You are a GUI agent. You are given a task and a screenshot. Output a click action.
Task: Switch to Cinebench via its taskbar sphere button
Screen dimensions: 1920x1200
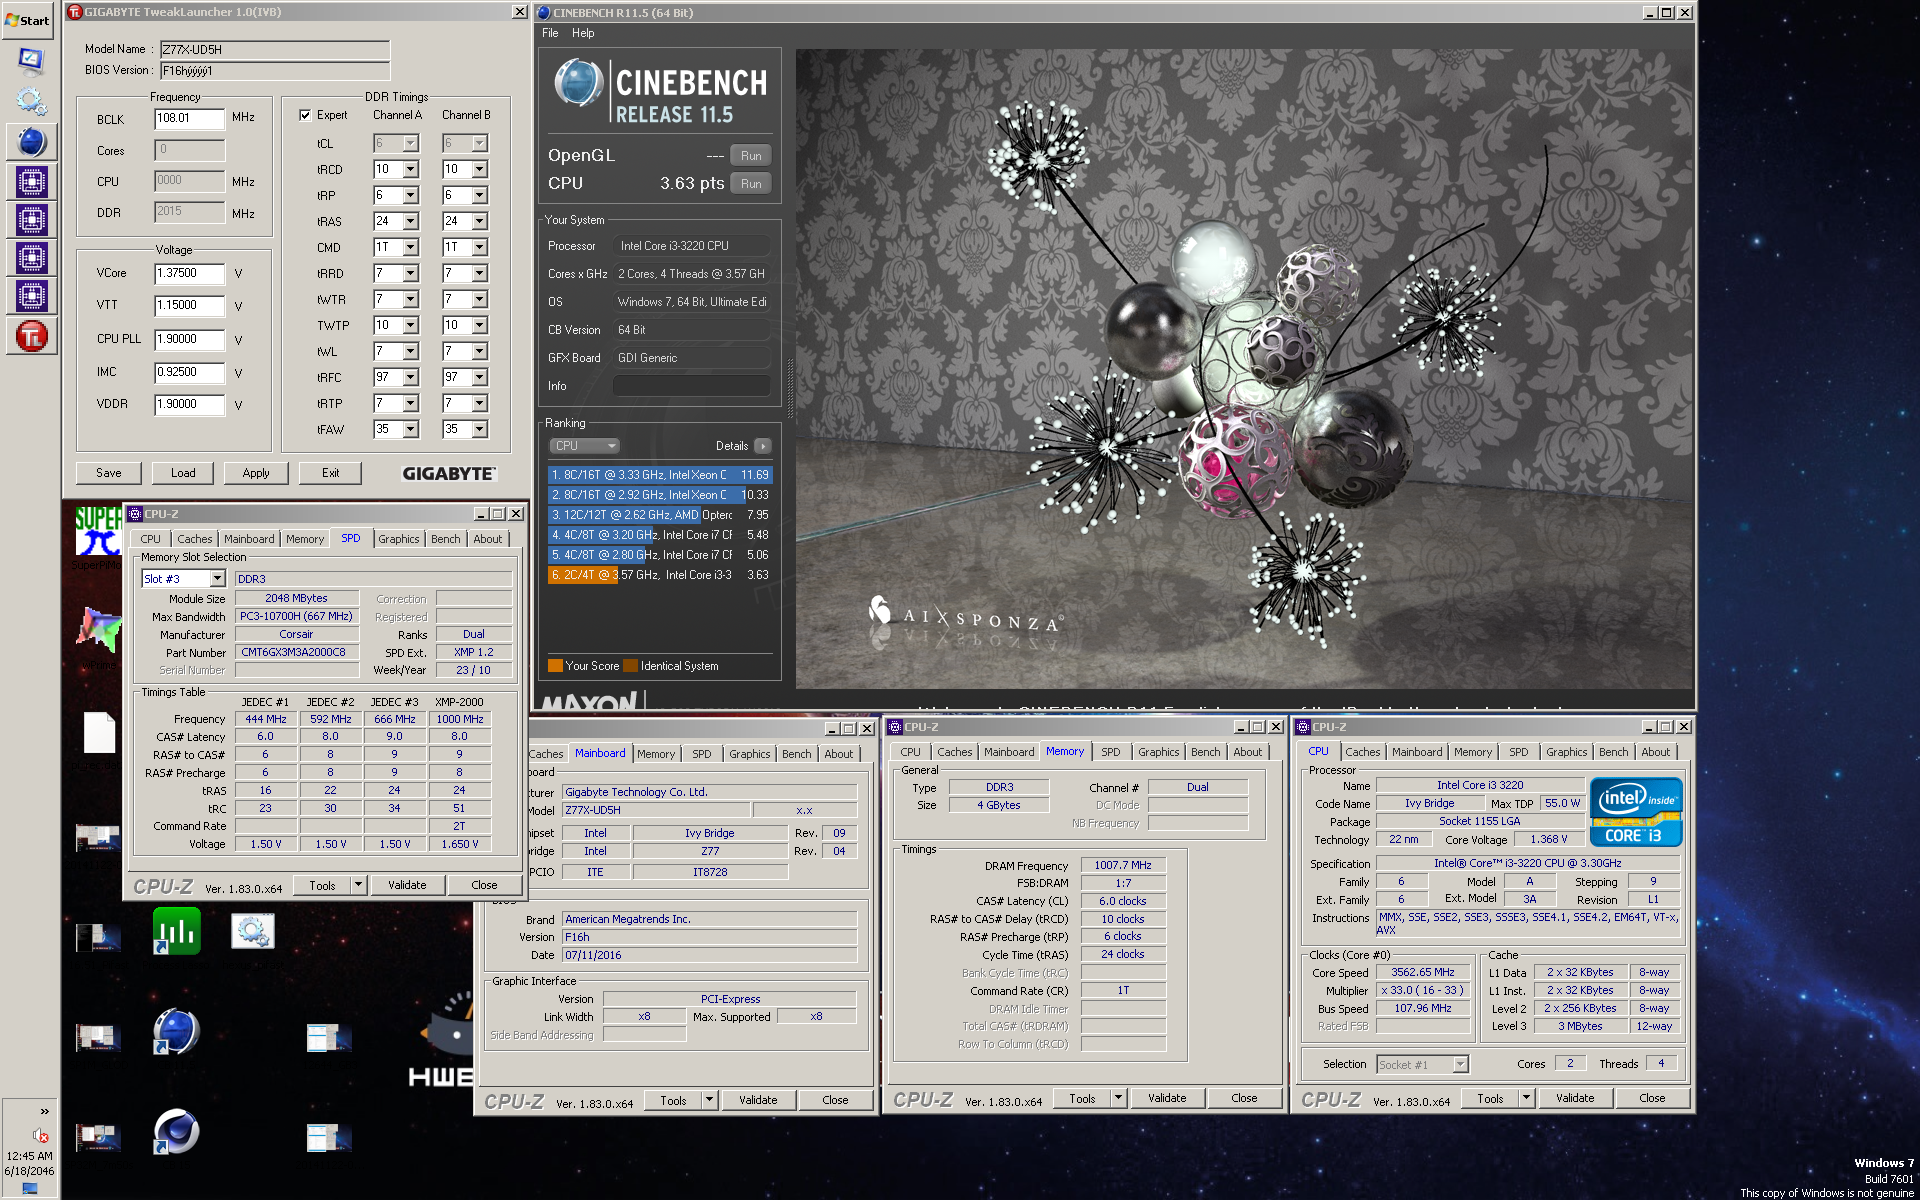pyautogui.click(x=31, y=142)
